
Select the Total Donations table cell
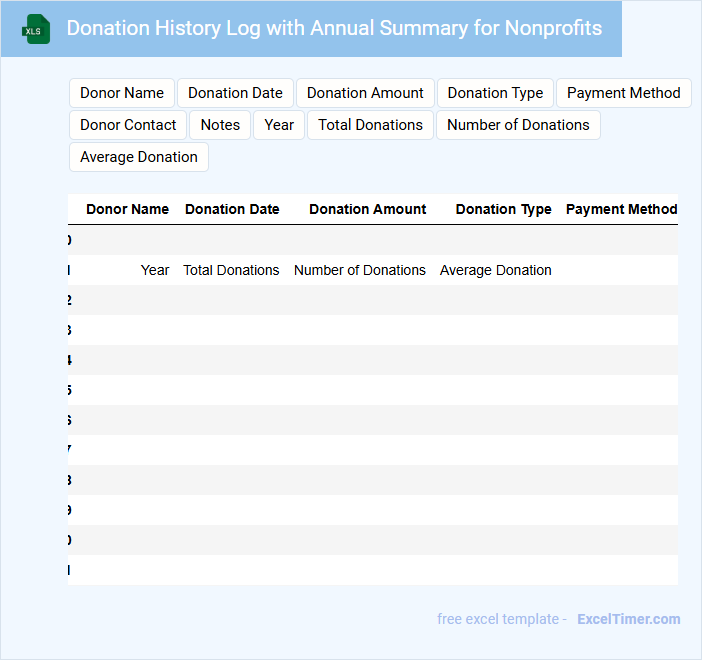(231, 270)
